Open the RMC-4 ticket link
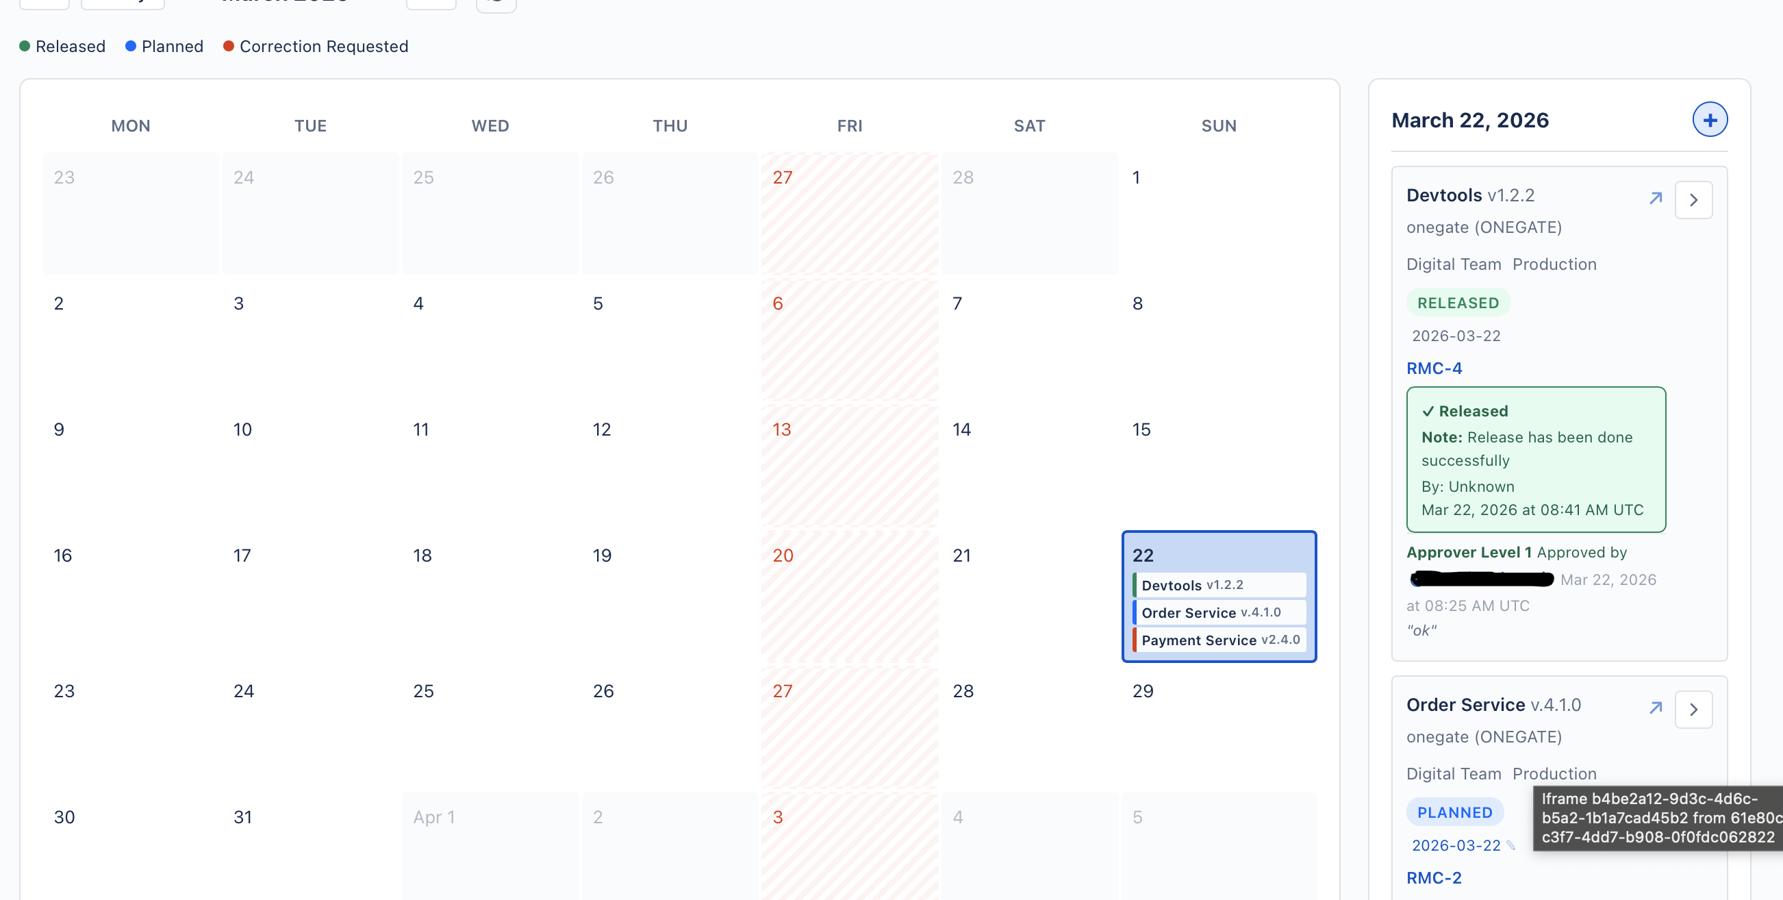This screenshot has width=1783, height=900. click(1434, 368)
